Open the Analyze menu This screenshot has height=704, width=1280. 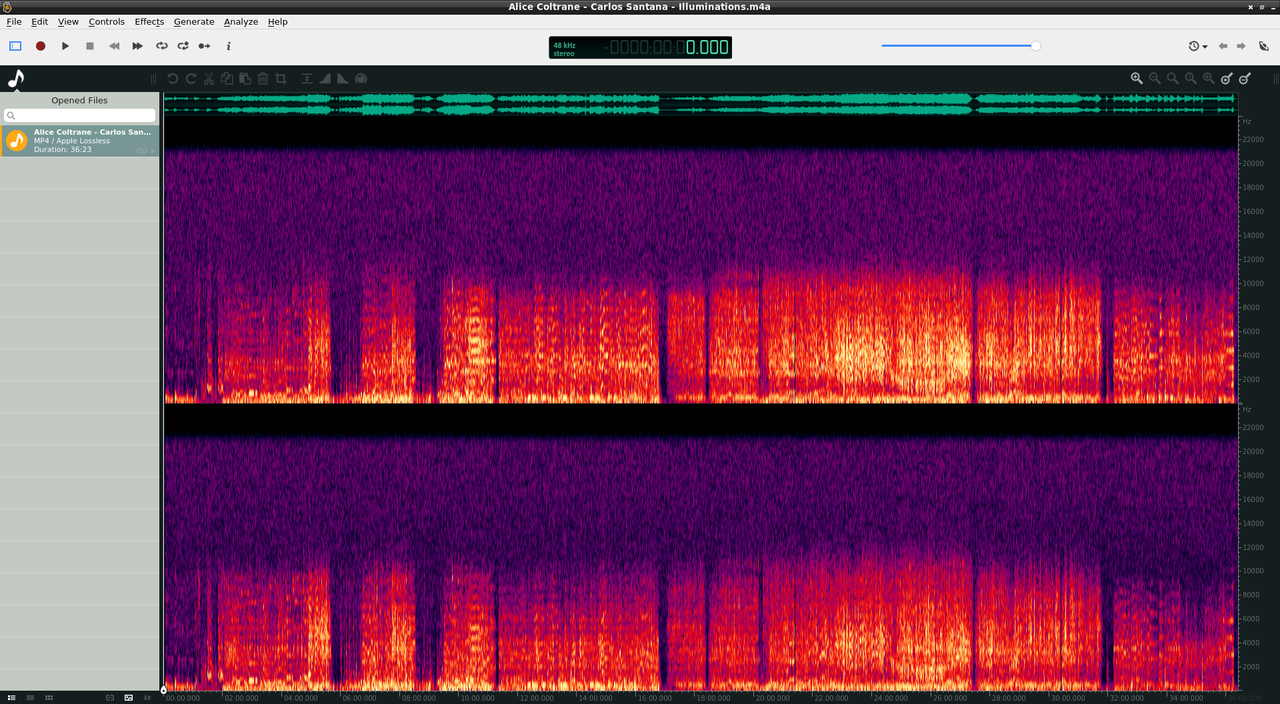(241, 21)
